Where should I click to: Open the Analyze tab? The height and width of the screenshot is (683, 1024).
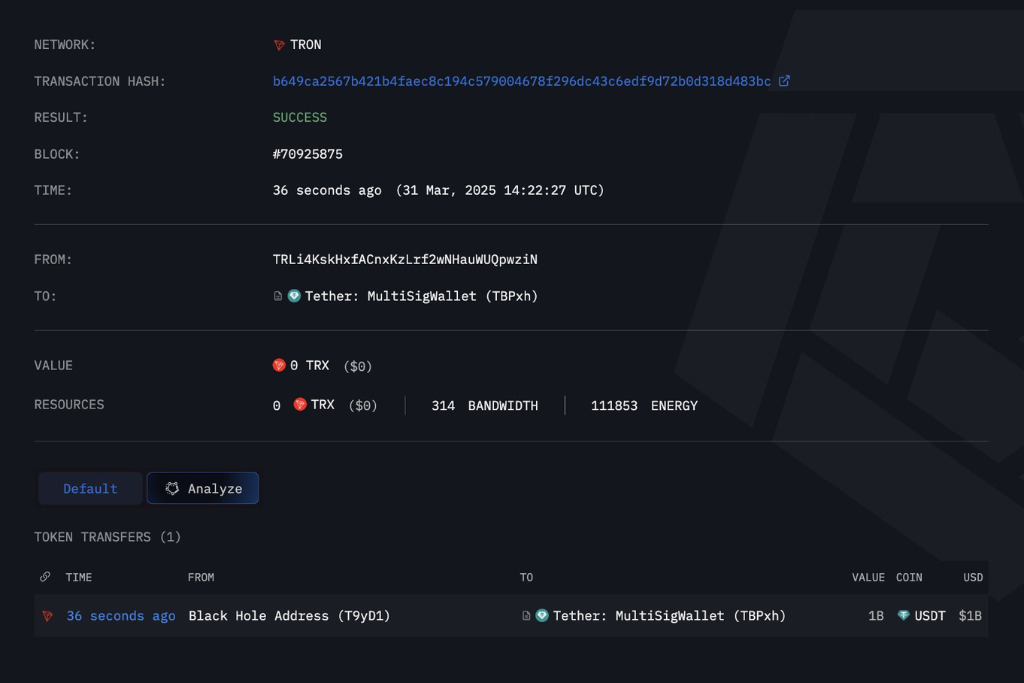coord(202,488)
